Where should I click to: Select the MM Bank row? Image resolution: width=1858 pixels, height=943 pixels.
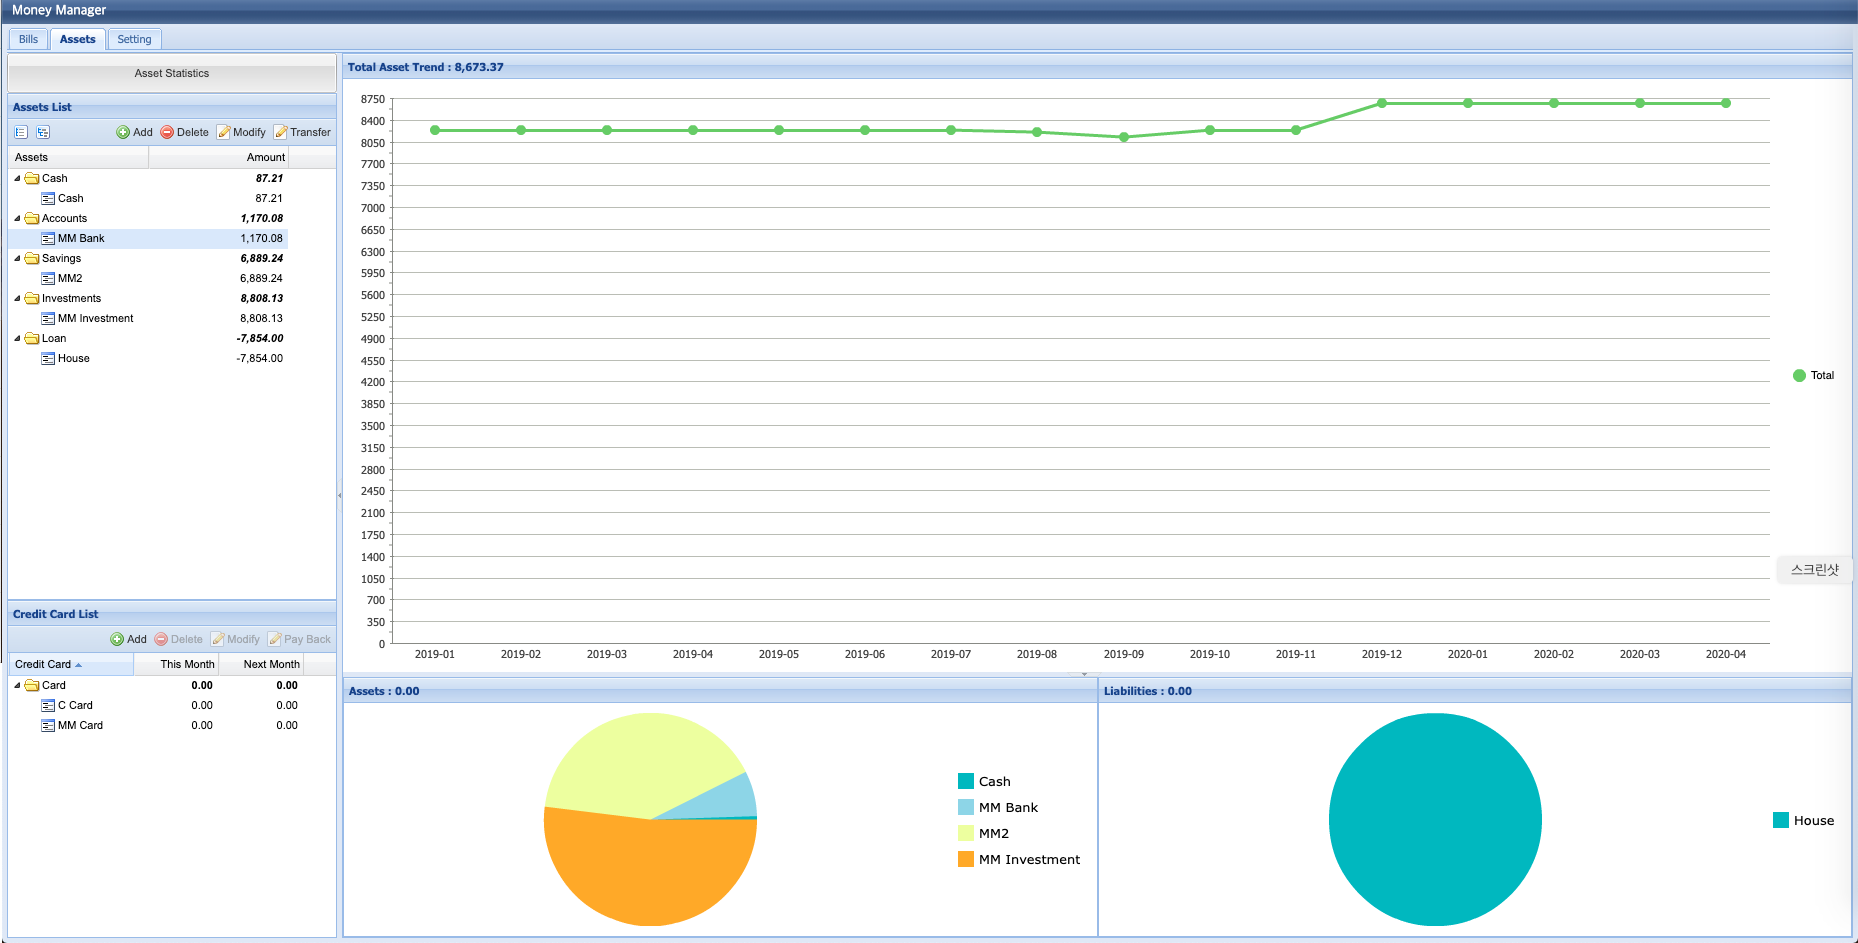148,238
